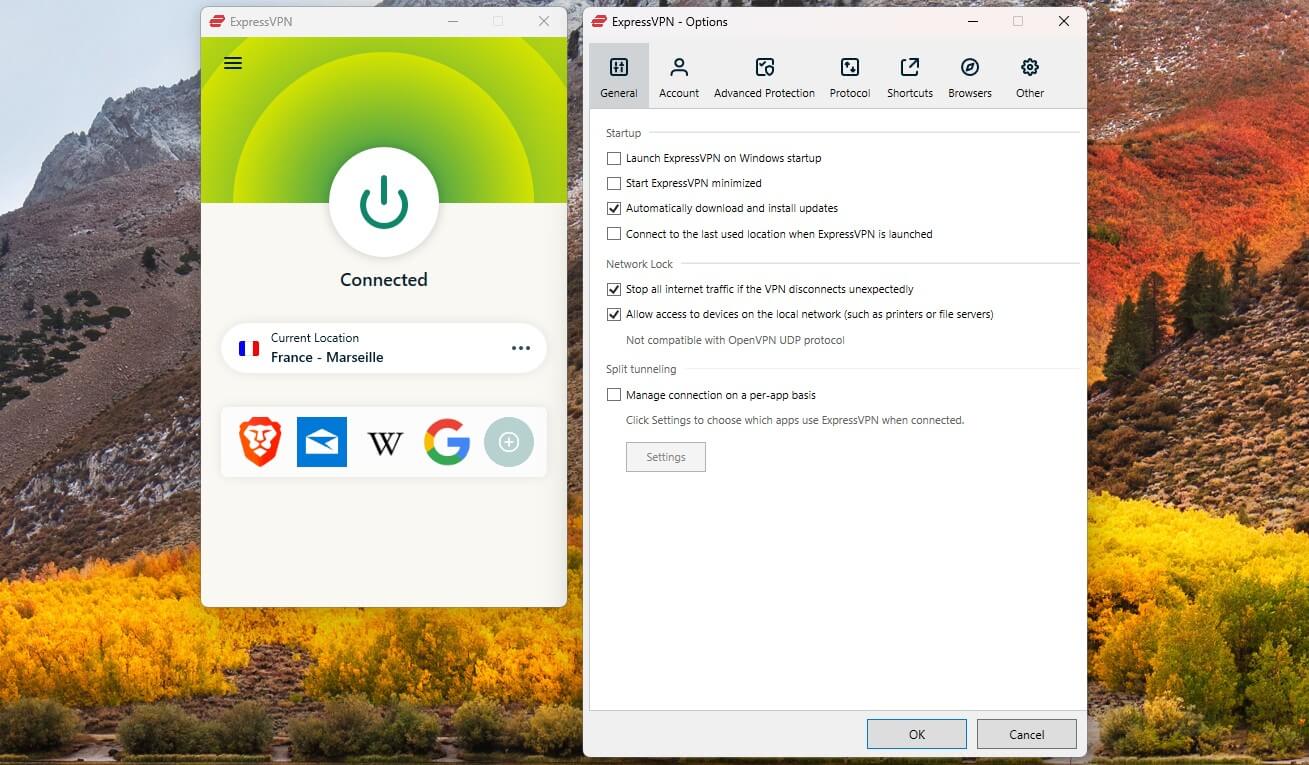This screenshot has height=765, width=1309.
Task: Enable Launch ExpressVPN on Windows startup
Action: (614, 158)
